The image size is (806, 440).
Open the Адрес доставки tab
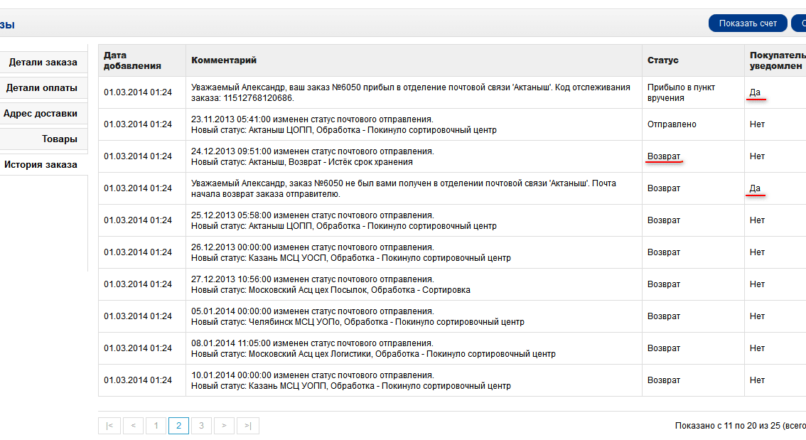point(43,114)
